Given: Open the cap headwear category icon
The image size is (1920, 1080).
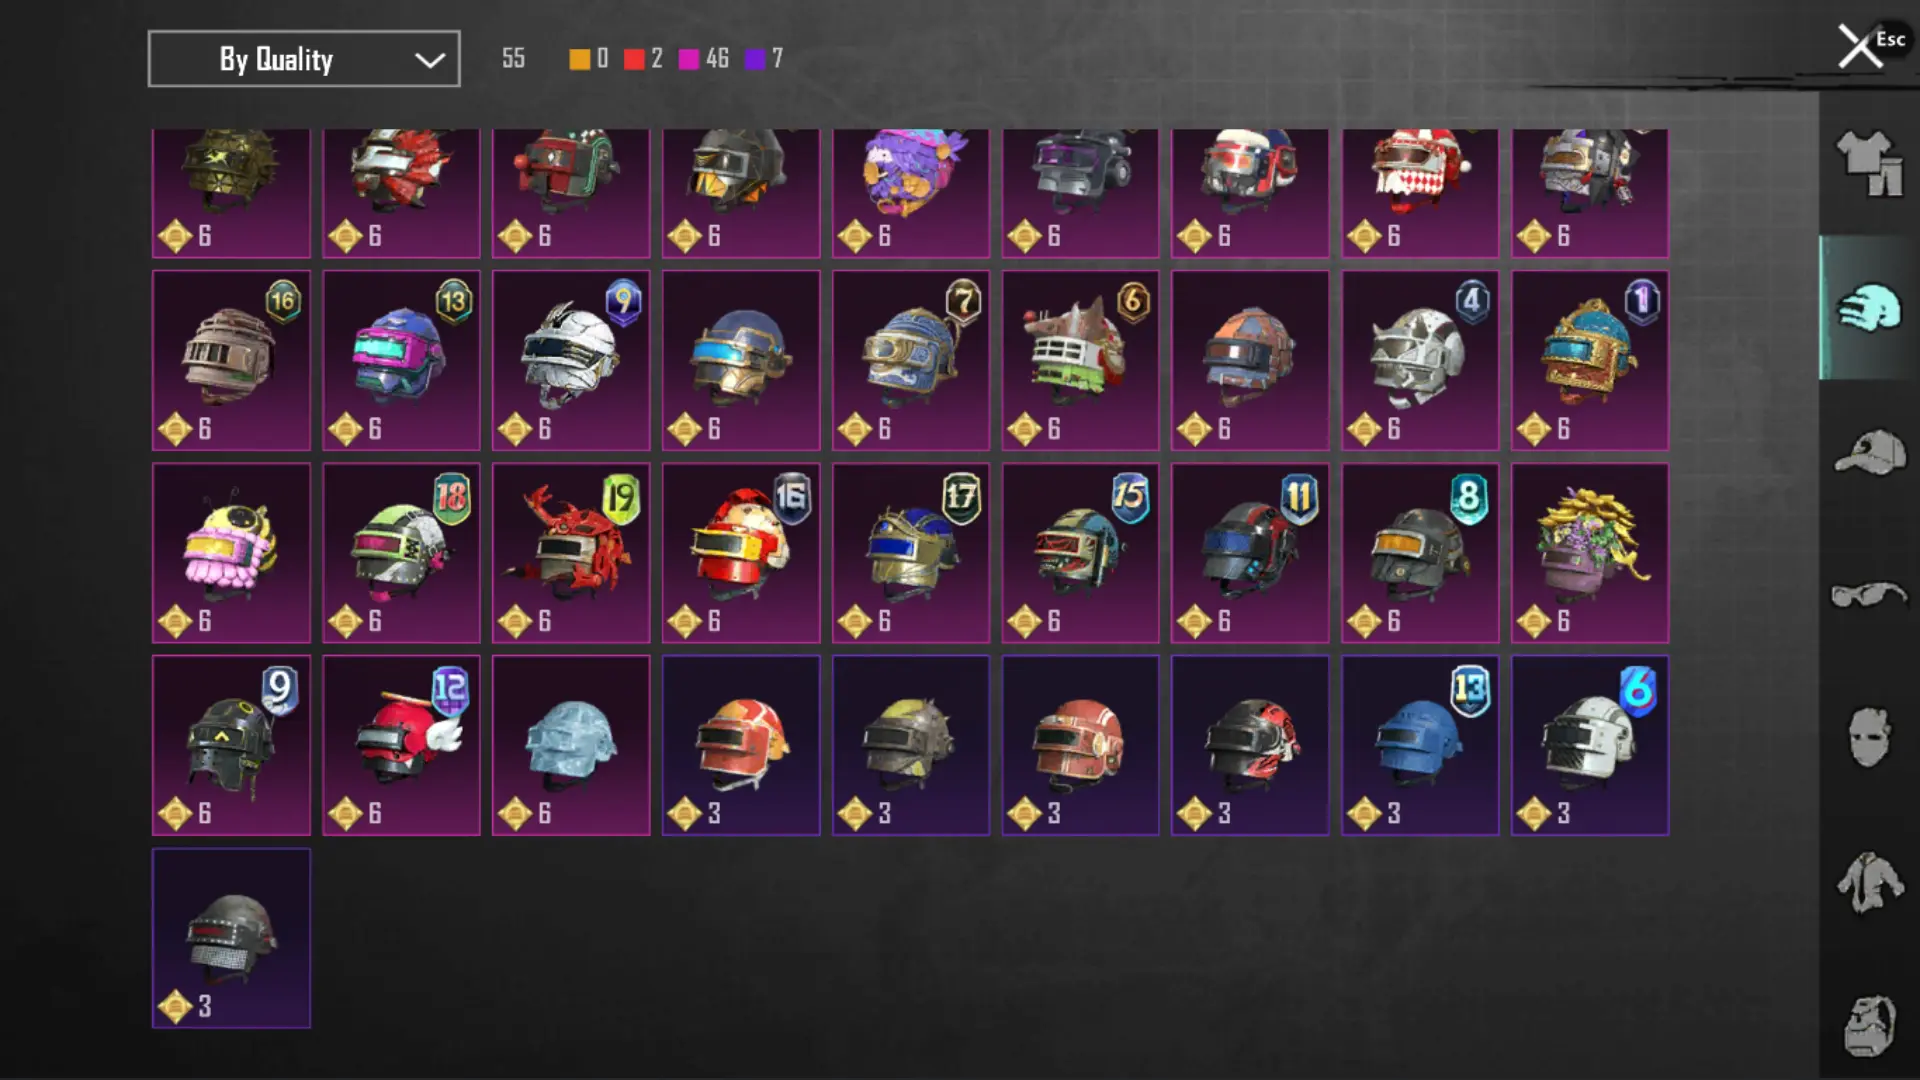Looking at the screenshot, I should [1869, 452].
